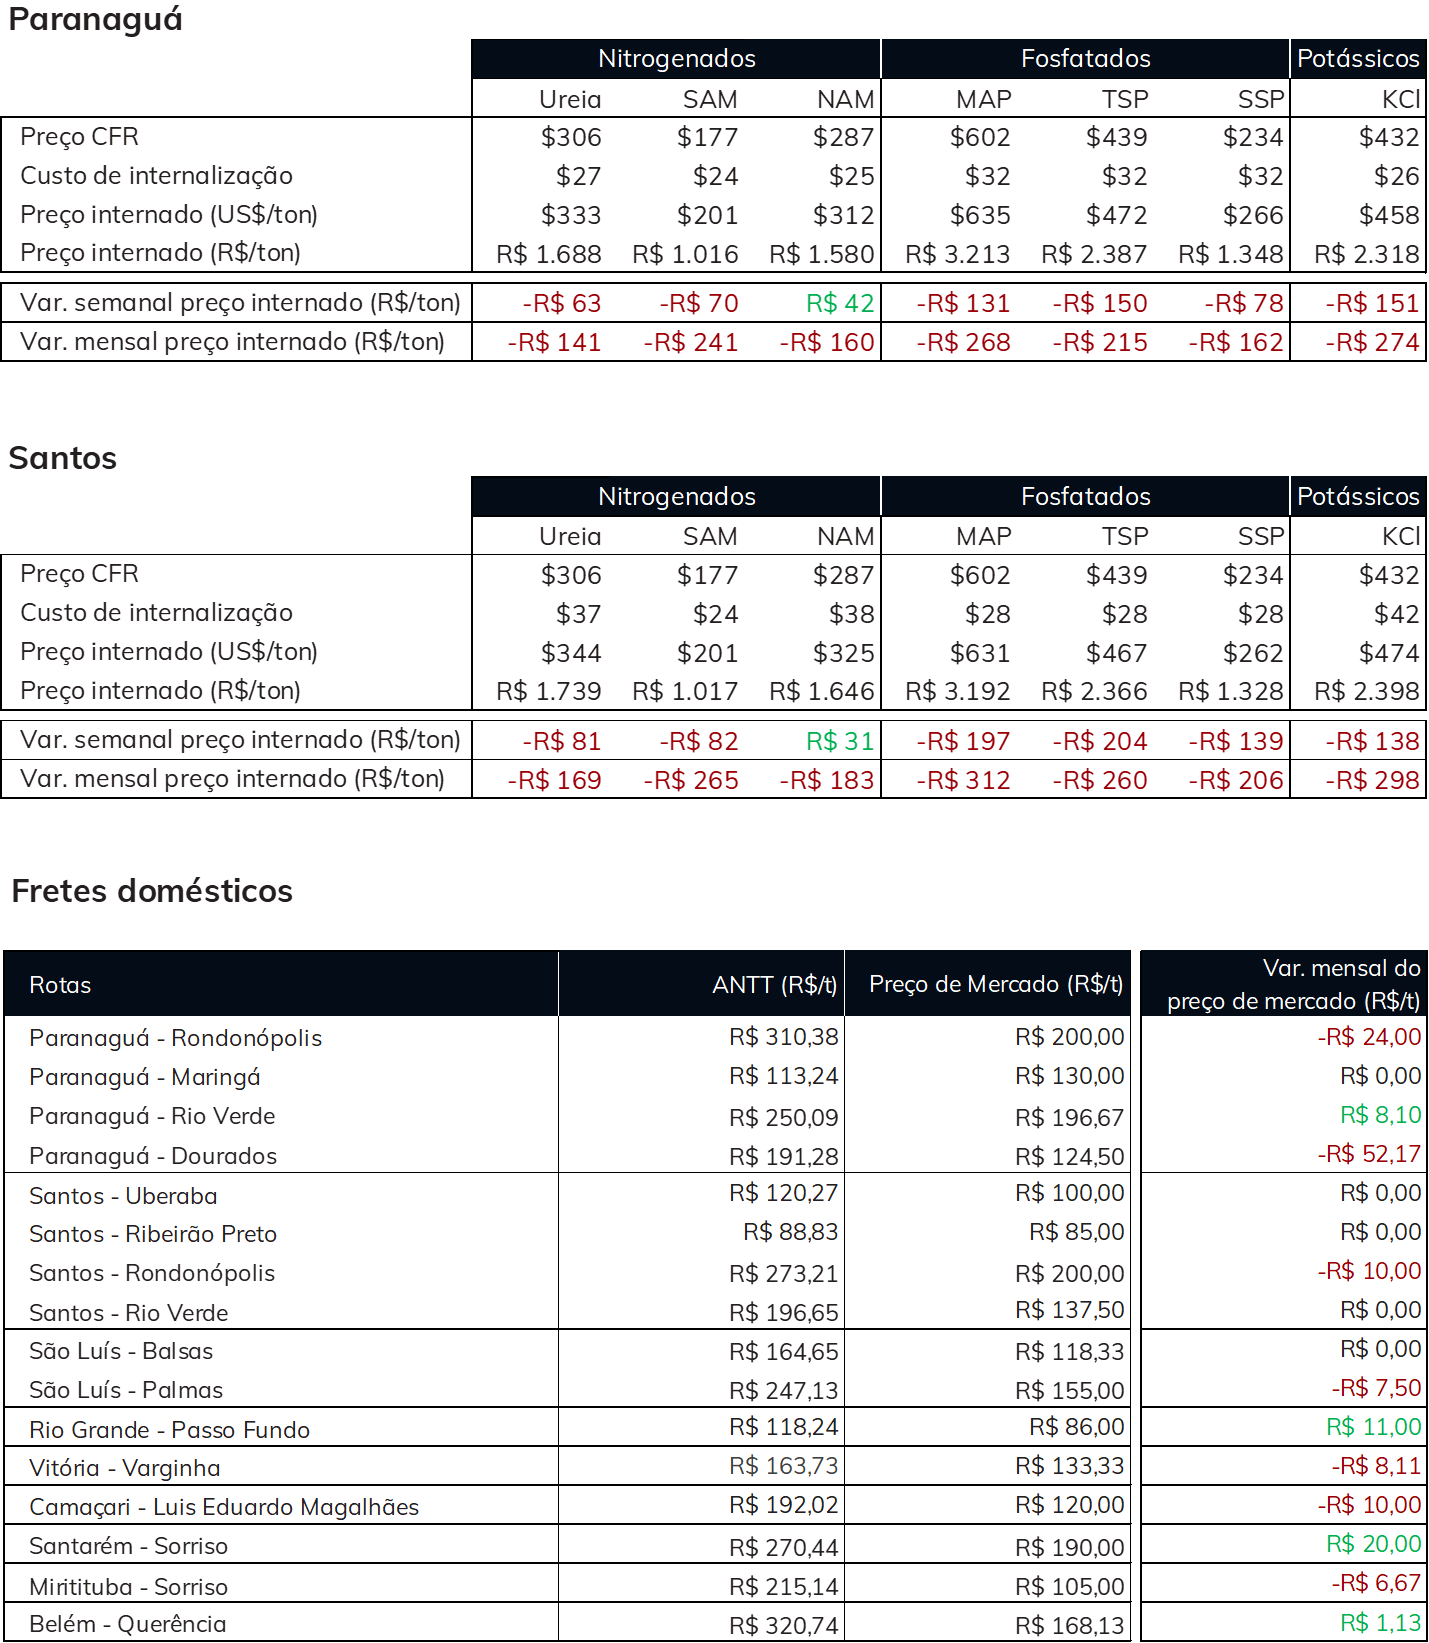Select Paranaguá Ureia internalization cost $27
The image size is (1429, 1643).
point(579,176)
